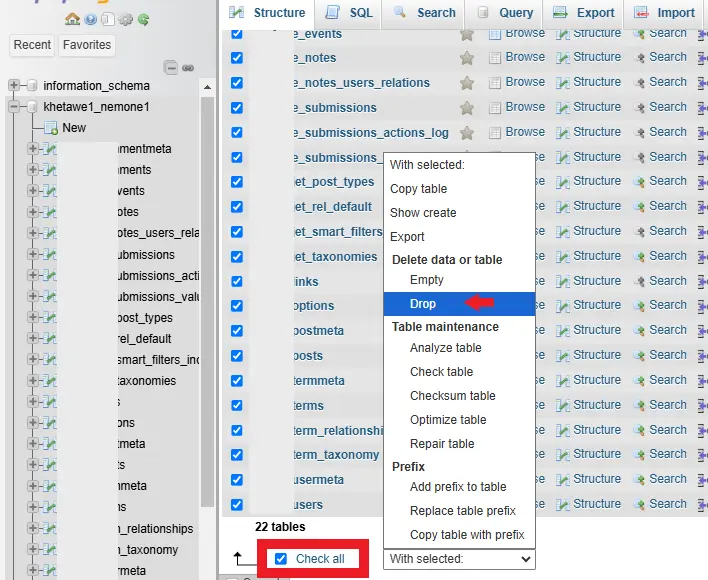The width and height of the screenshot is (708, 580).
Task: Click Search icon in postmeta row
Action: click(639, 330)
